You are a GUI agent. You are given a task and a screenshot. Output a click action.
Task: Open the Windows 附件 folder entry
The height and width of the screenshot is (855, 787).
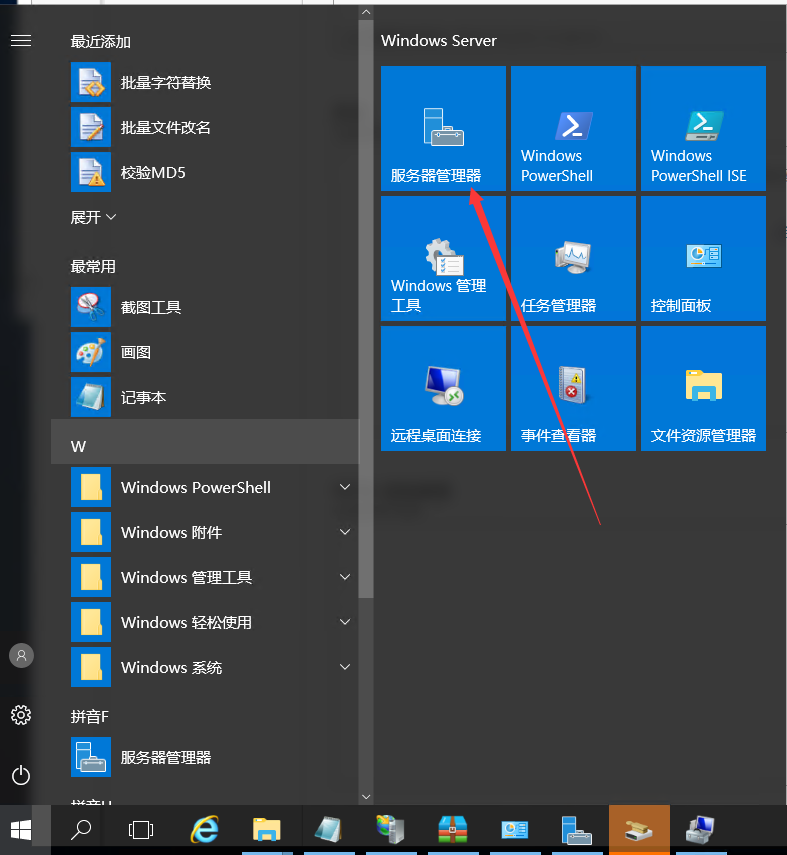[x=205, y=532]
